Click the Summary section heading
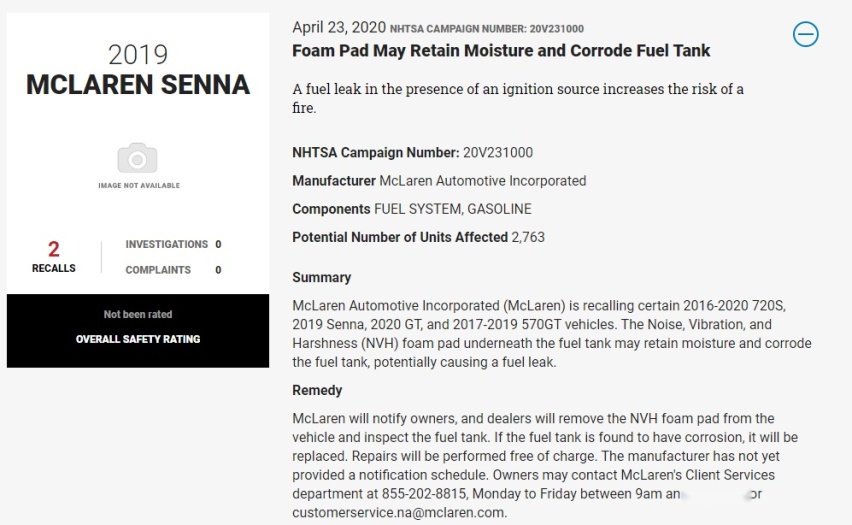Screen dimensions: 852x525 tap(322, 278)
